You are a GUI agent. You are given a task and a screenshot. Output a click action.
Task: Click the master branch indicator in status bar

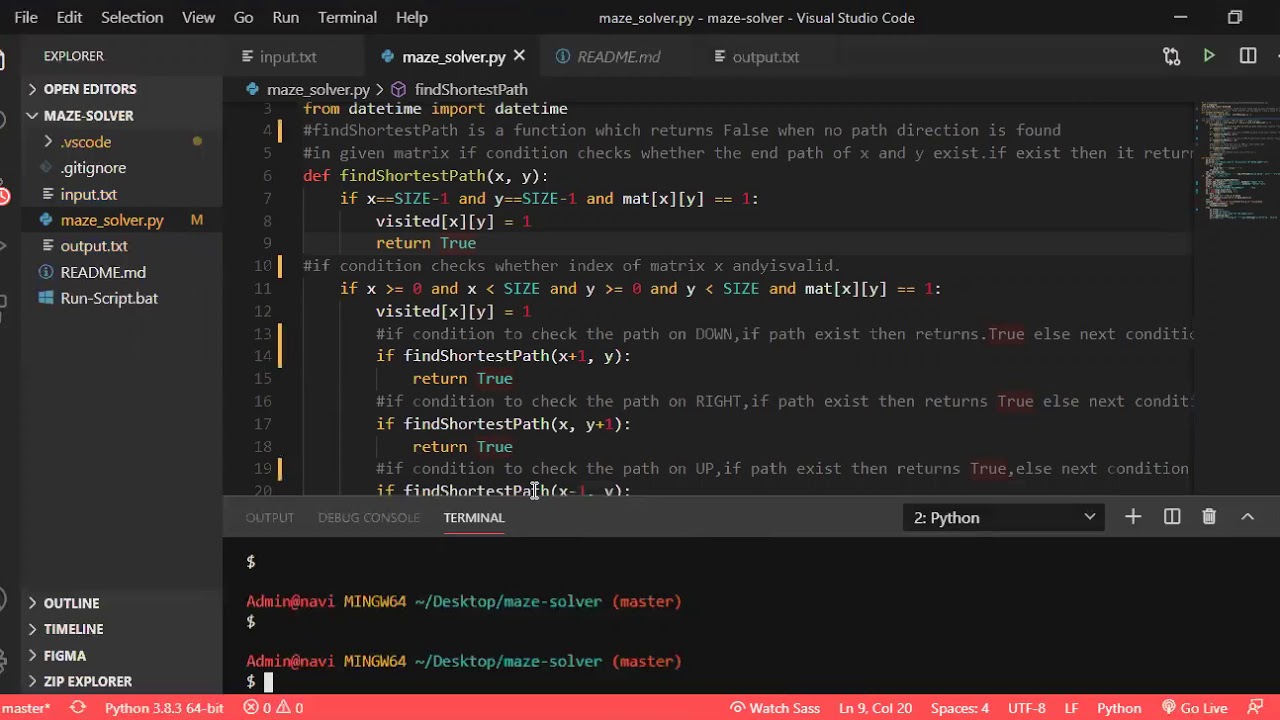(26, 708)
